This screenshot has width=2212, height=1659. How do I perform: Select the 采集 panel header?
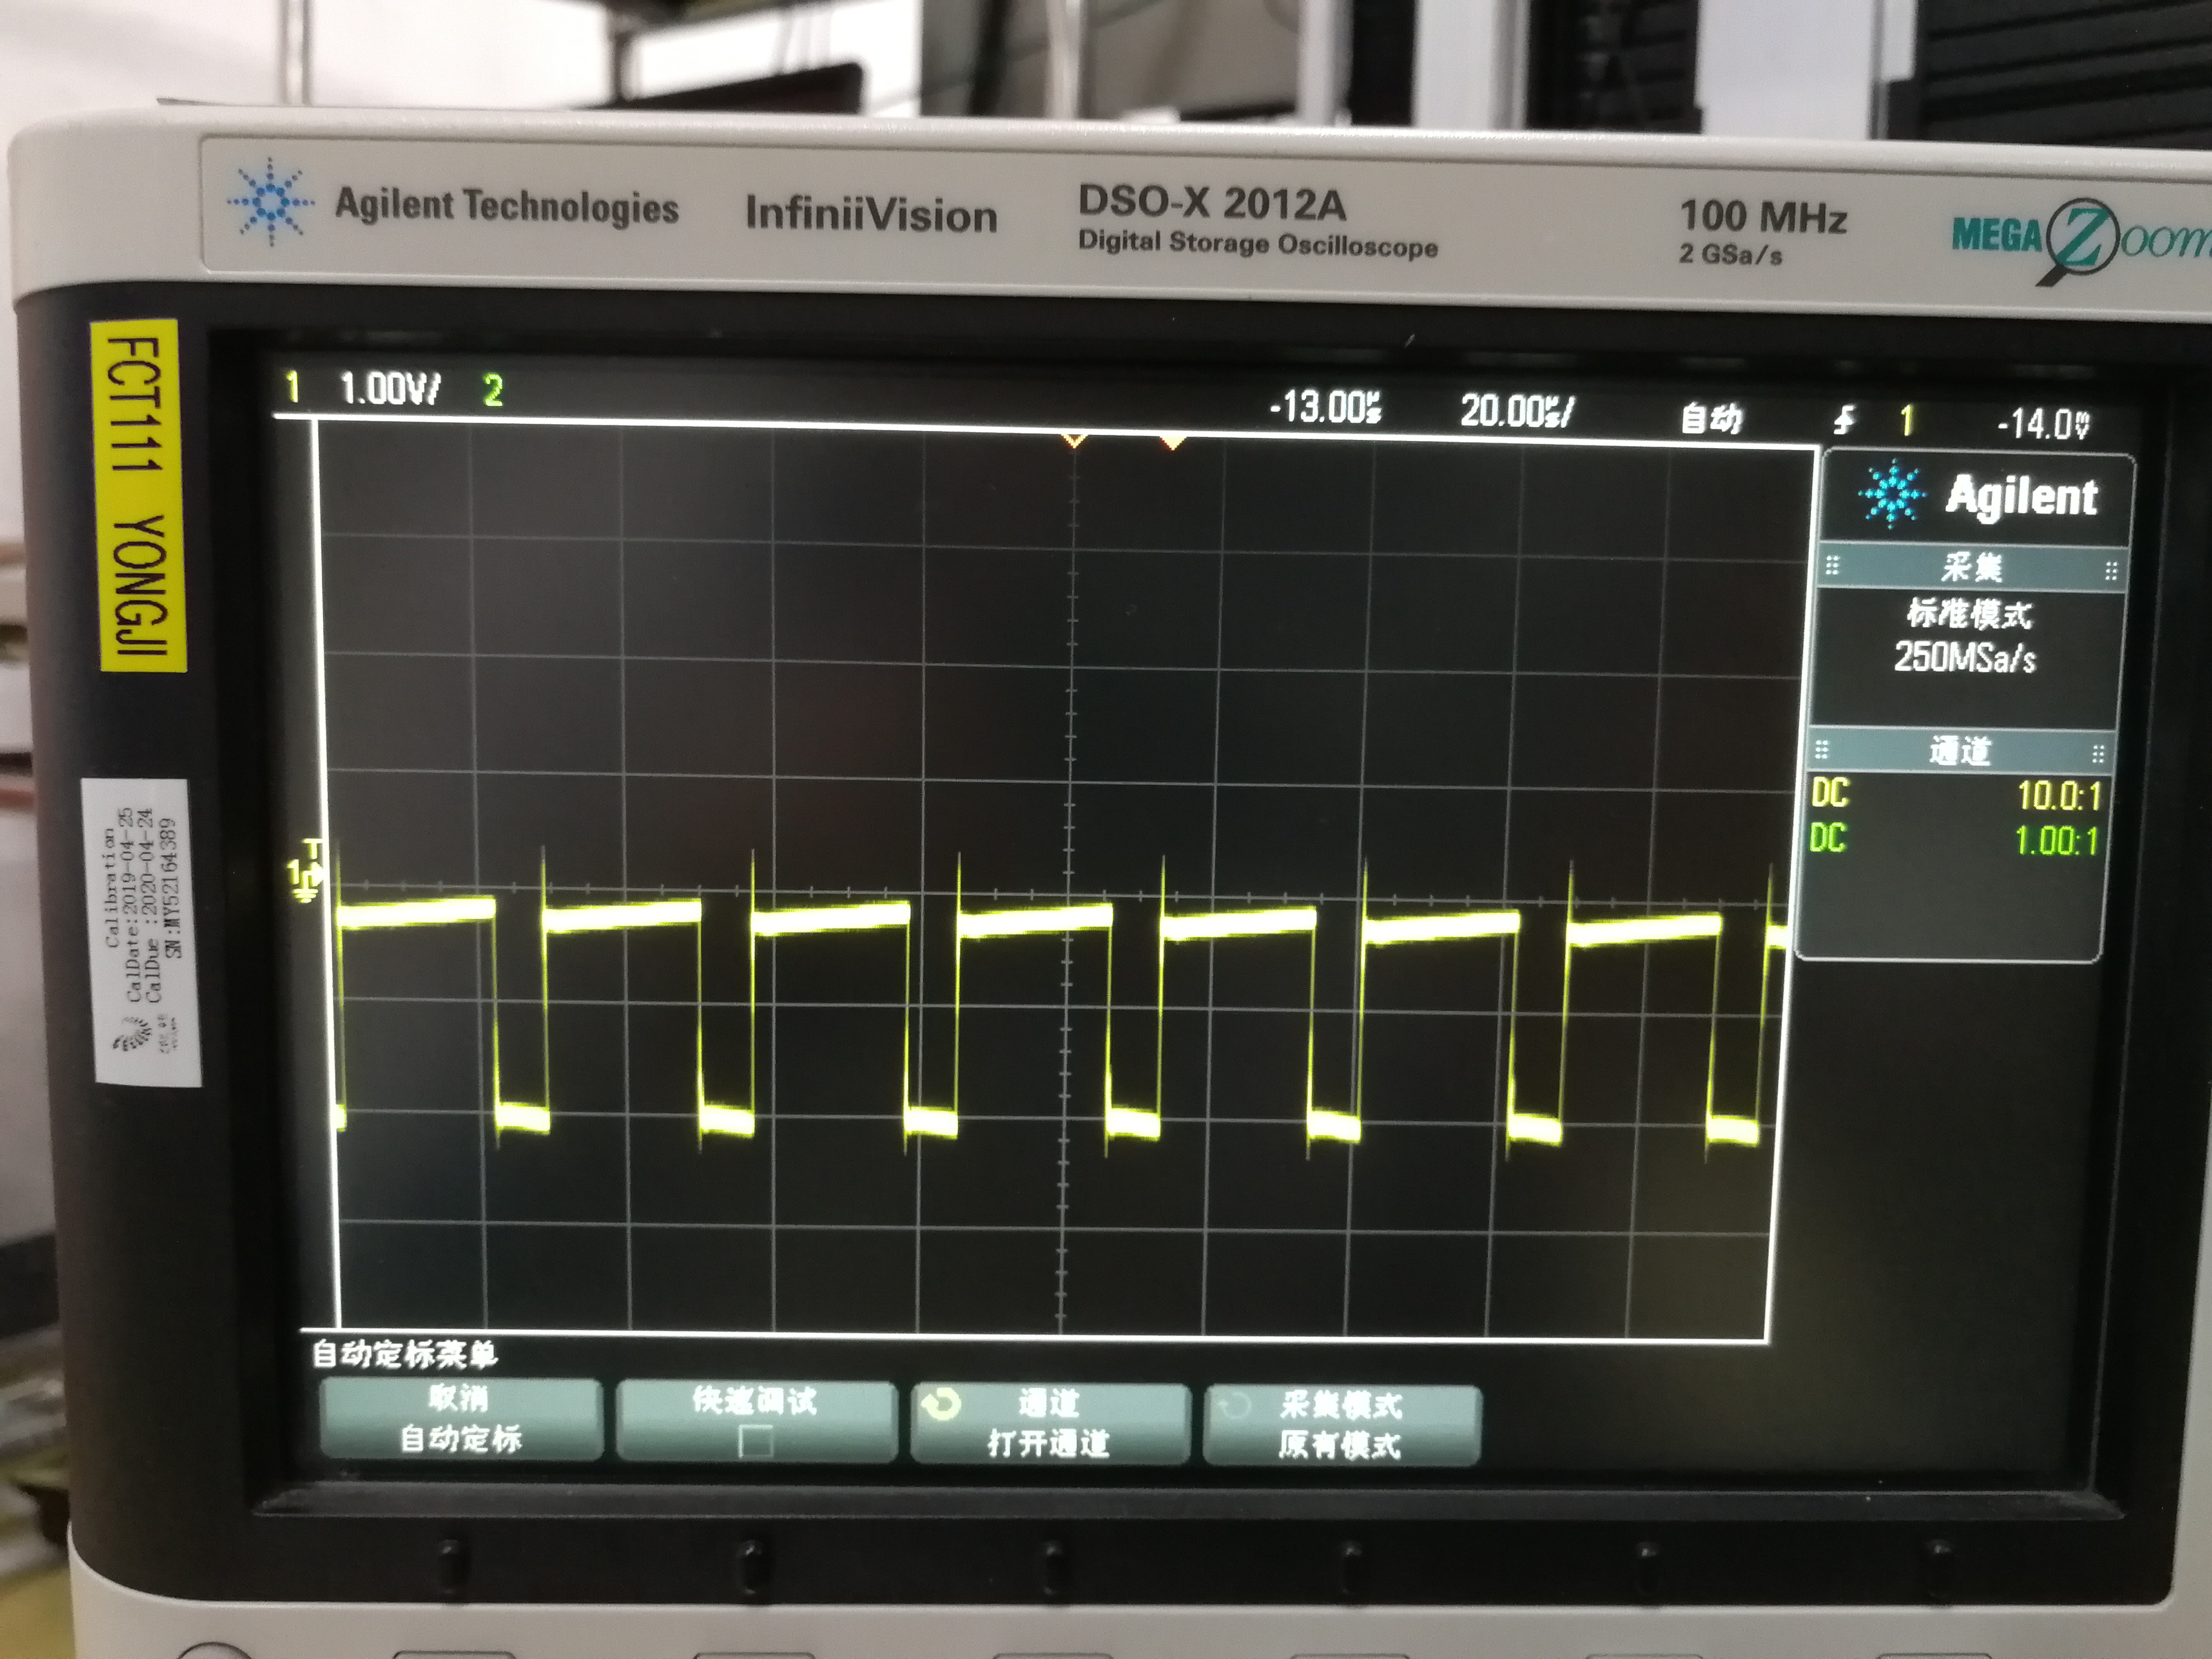tap(1971, 568)
